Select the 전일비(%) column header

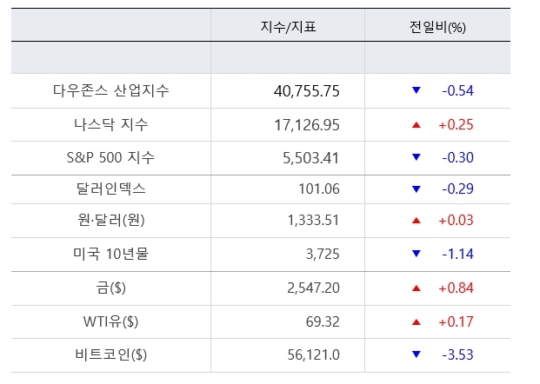(x=437, y=27)
